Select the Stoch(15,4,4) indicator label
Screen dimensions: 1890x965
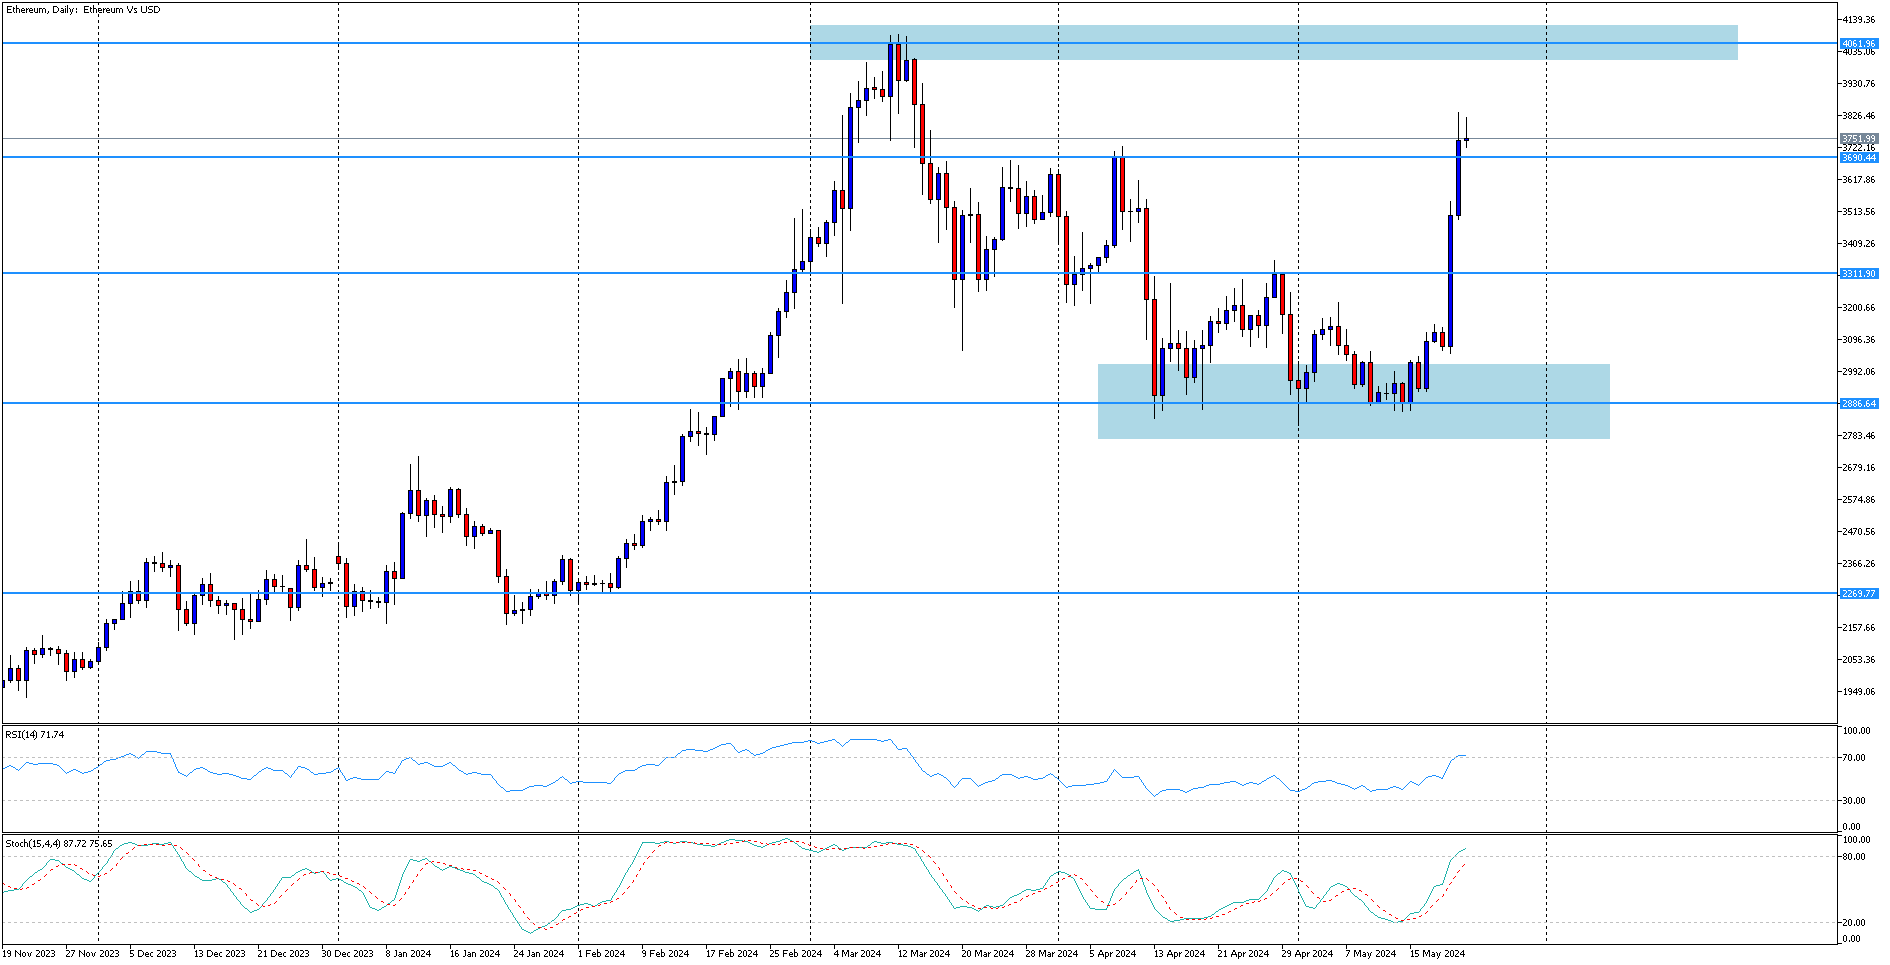click(59, 844)
